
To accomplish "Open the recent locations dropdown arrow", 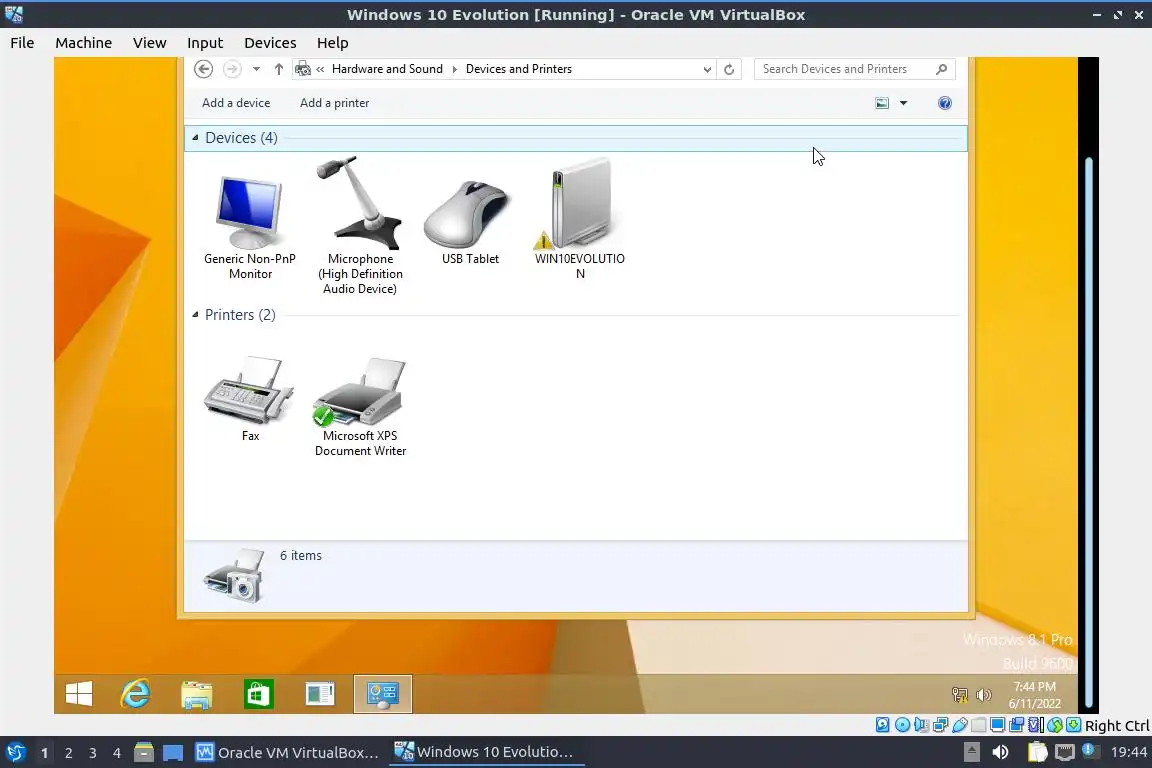I will click(256, 69).
